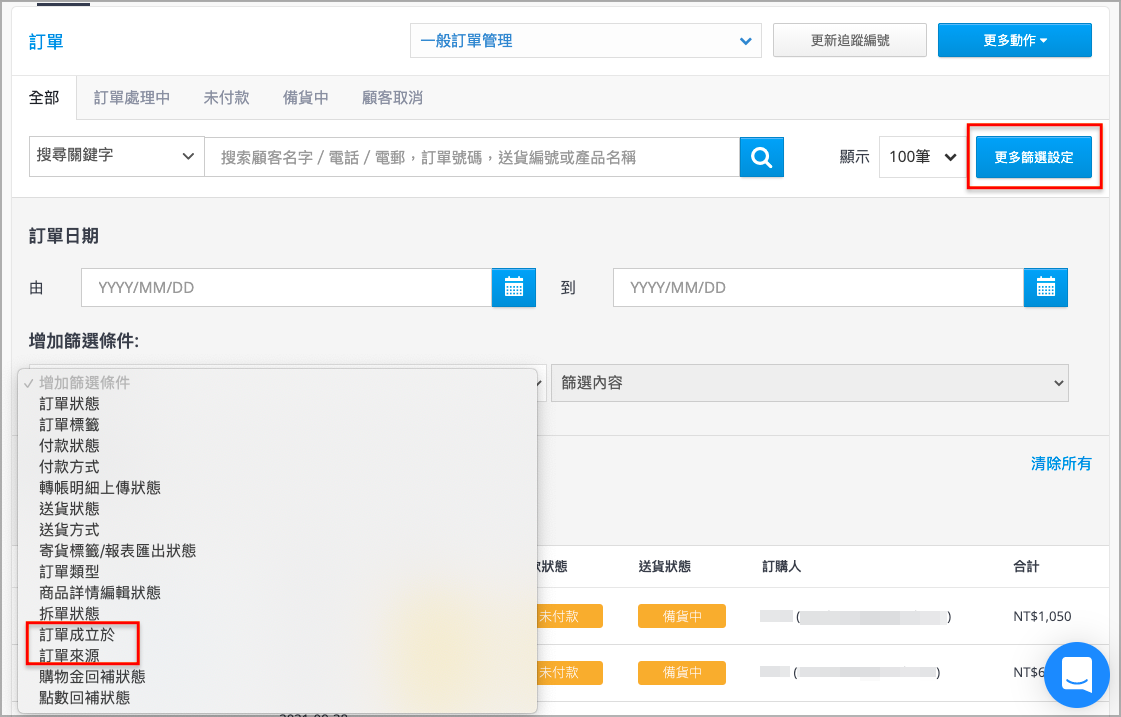The height and width of the screenshot is (717, 1121).
Task: Click the 訂單 page title link
Action: 46,41
